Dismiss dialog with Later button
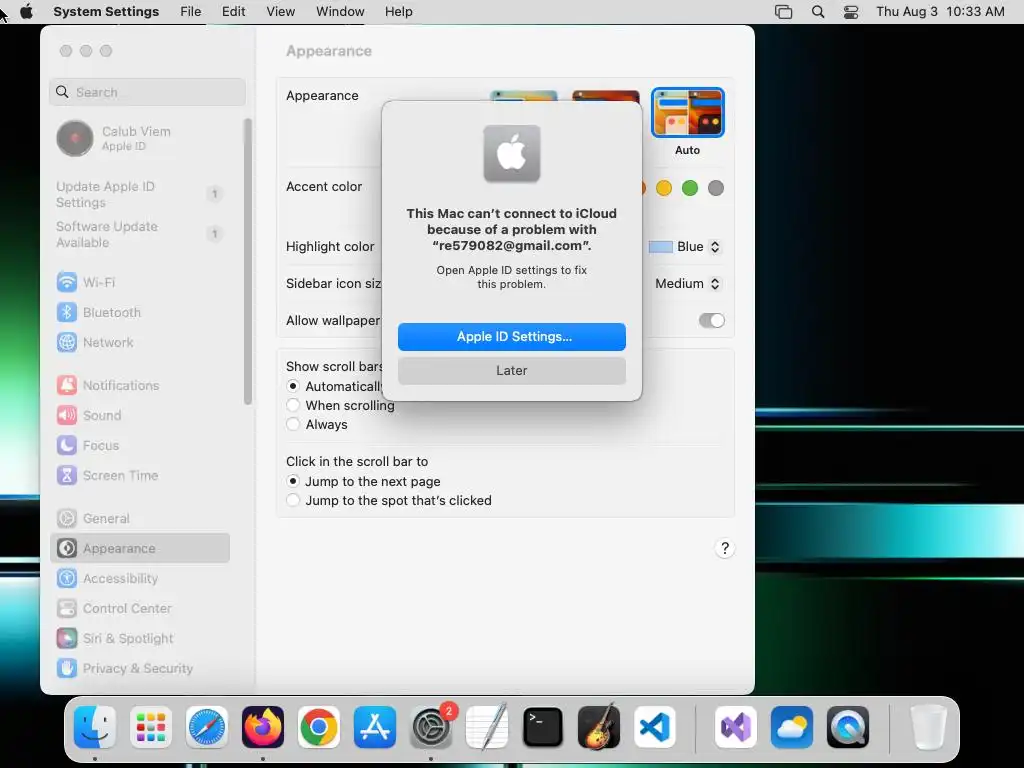Screen dimensions: 1024x768 pos(512,371)
